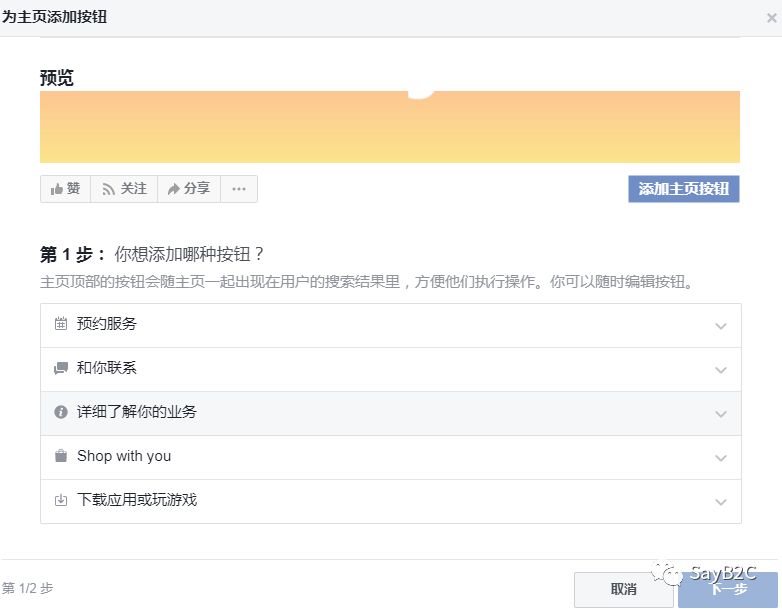Viewport: 782px width, 609px height.
Task: Click the feed icon in 关注
Action: pyautogui.click(x=108, y=190)
